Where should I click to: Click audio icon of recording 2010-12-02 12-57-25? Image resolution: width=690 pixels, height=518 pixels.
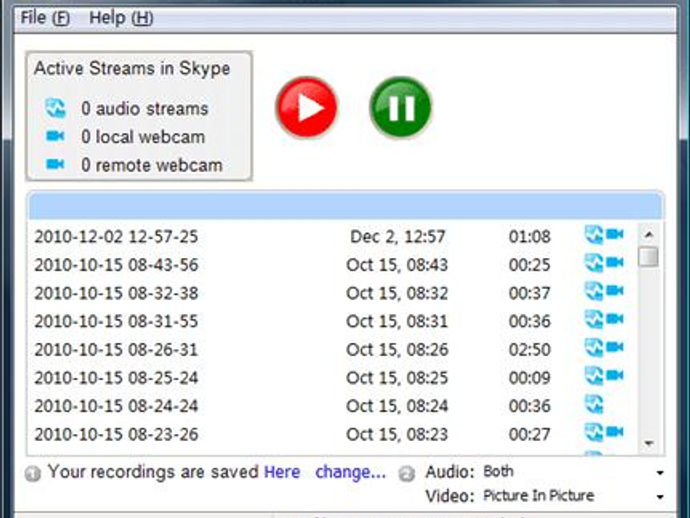pyautogui.click(x=594, y=235)
